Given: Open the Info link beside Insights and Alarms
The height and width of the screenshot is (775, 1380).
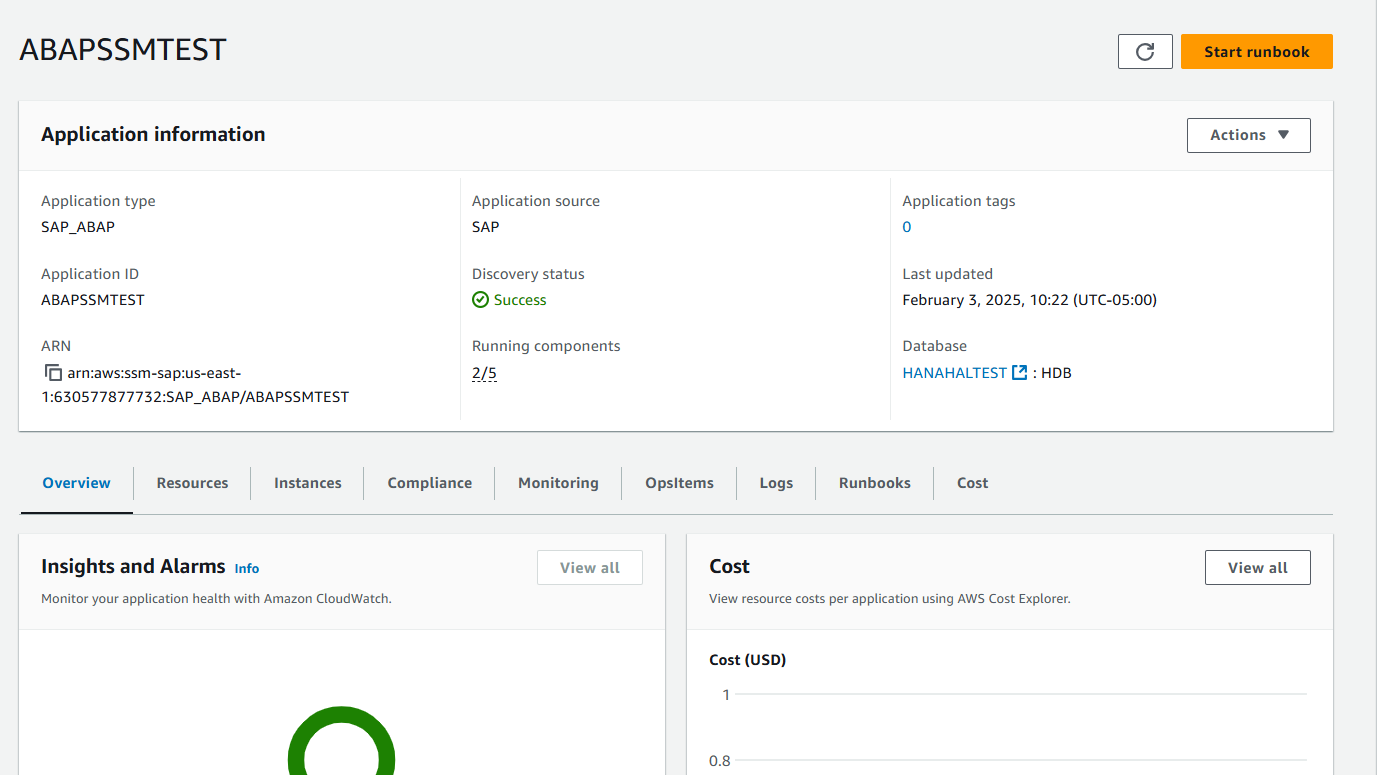Looking at the screenshot, I should (247, 568).
